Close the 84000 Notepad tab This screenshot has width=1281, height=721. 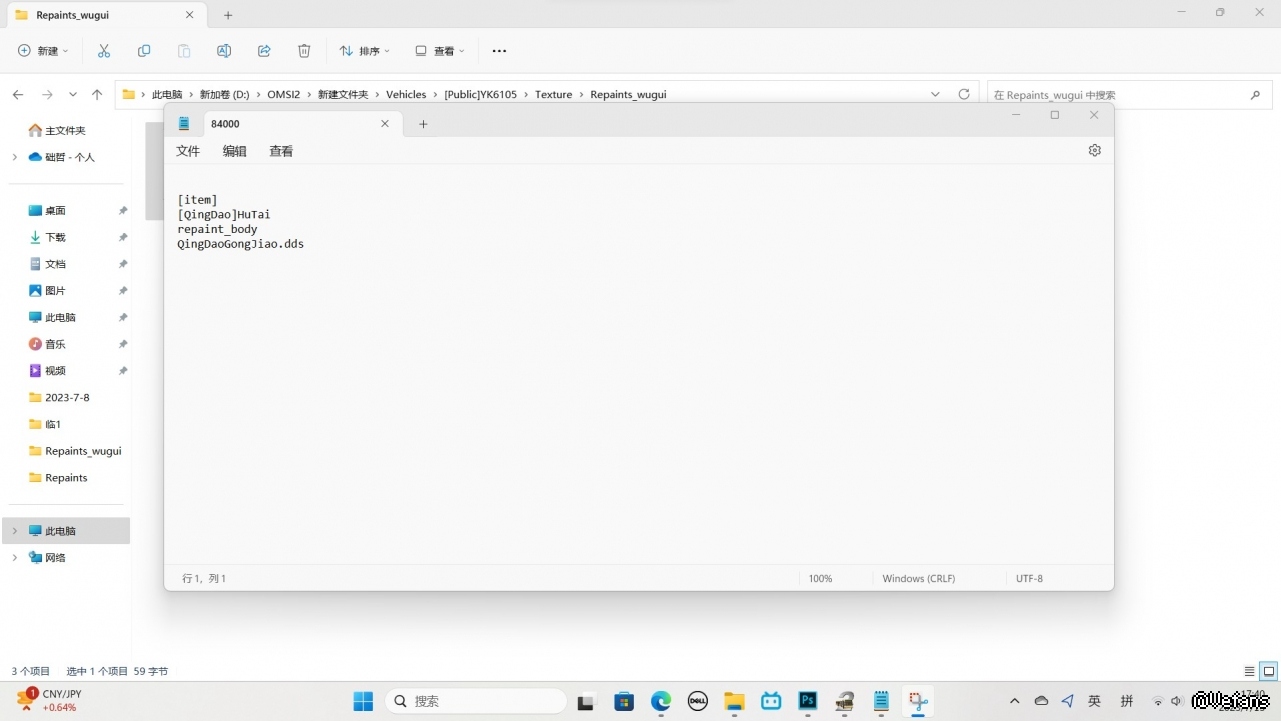pyautogui.click(x=385, y=124)
